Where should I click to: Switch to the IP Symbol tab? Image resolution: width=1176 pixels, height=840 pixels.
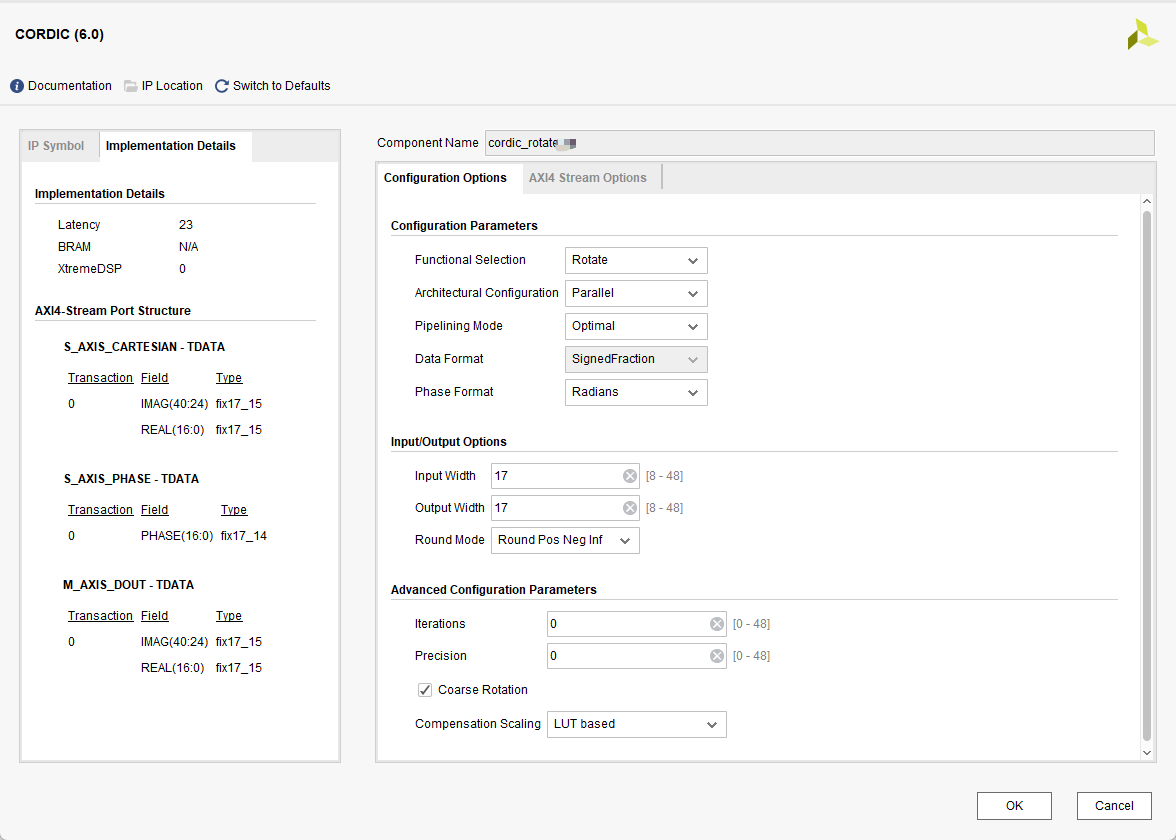[56, 146]
